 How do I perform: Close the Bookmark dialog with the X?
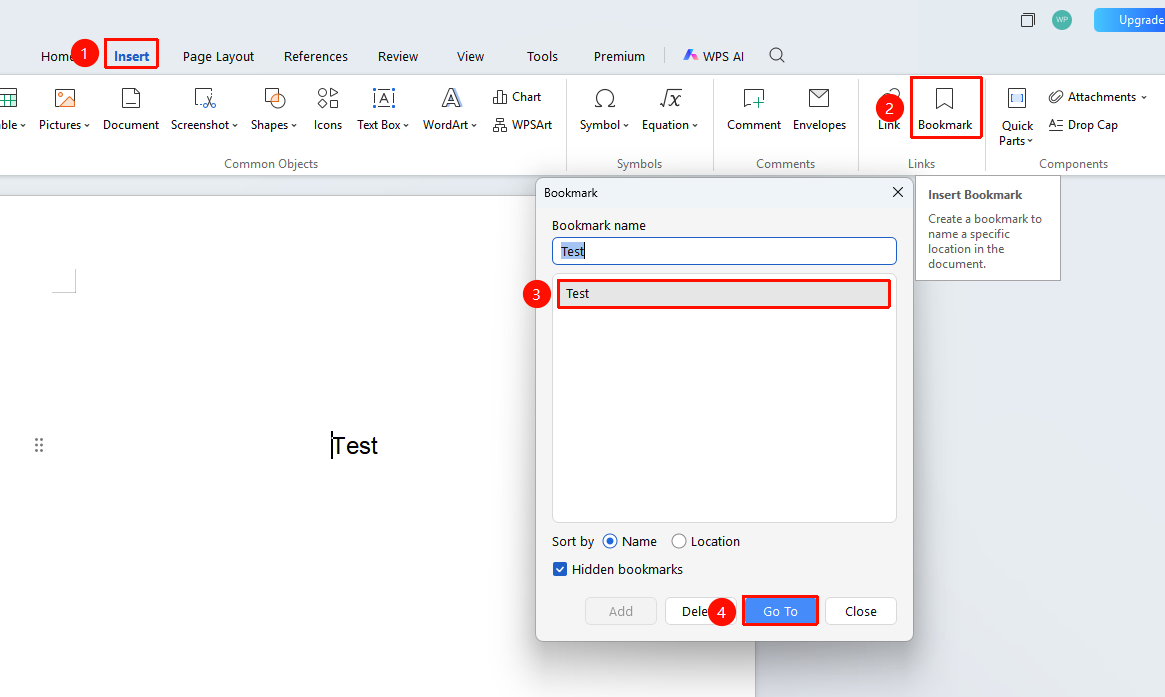pos(898,192)
